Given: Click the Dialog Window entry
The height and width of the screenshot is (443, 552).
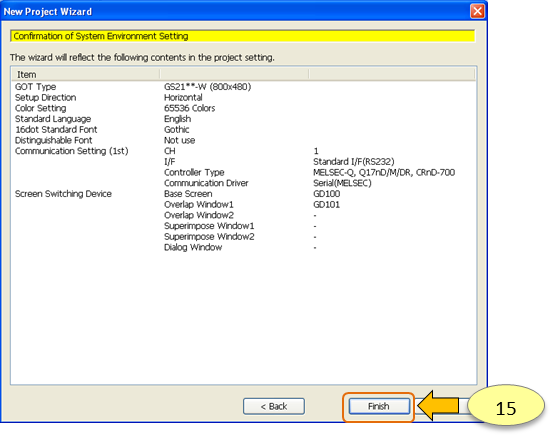Looking at the screenshot, I should pos(193,247).
